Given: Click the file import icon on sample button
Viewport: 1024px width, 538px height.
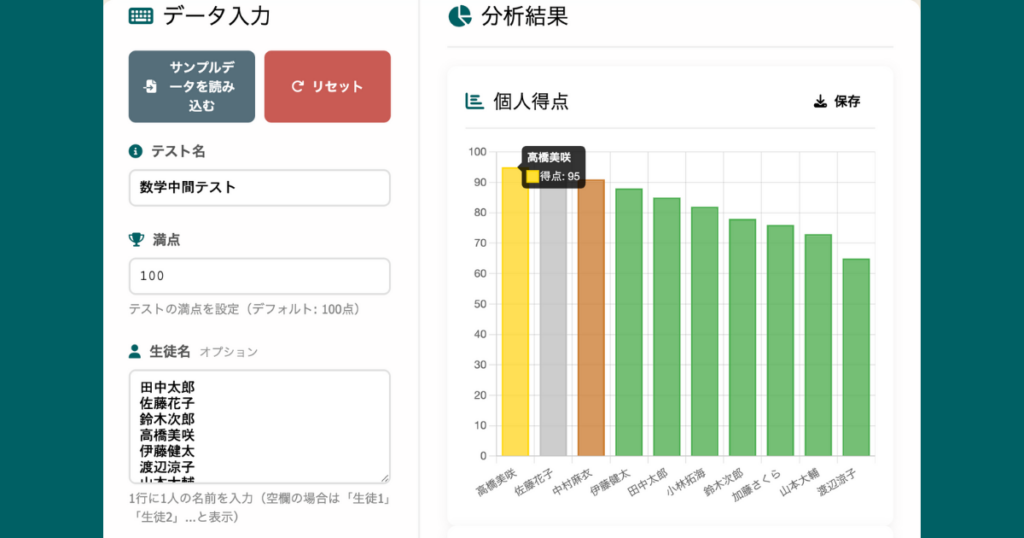Looking at the screenshot, I should (x=150, y=87).
